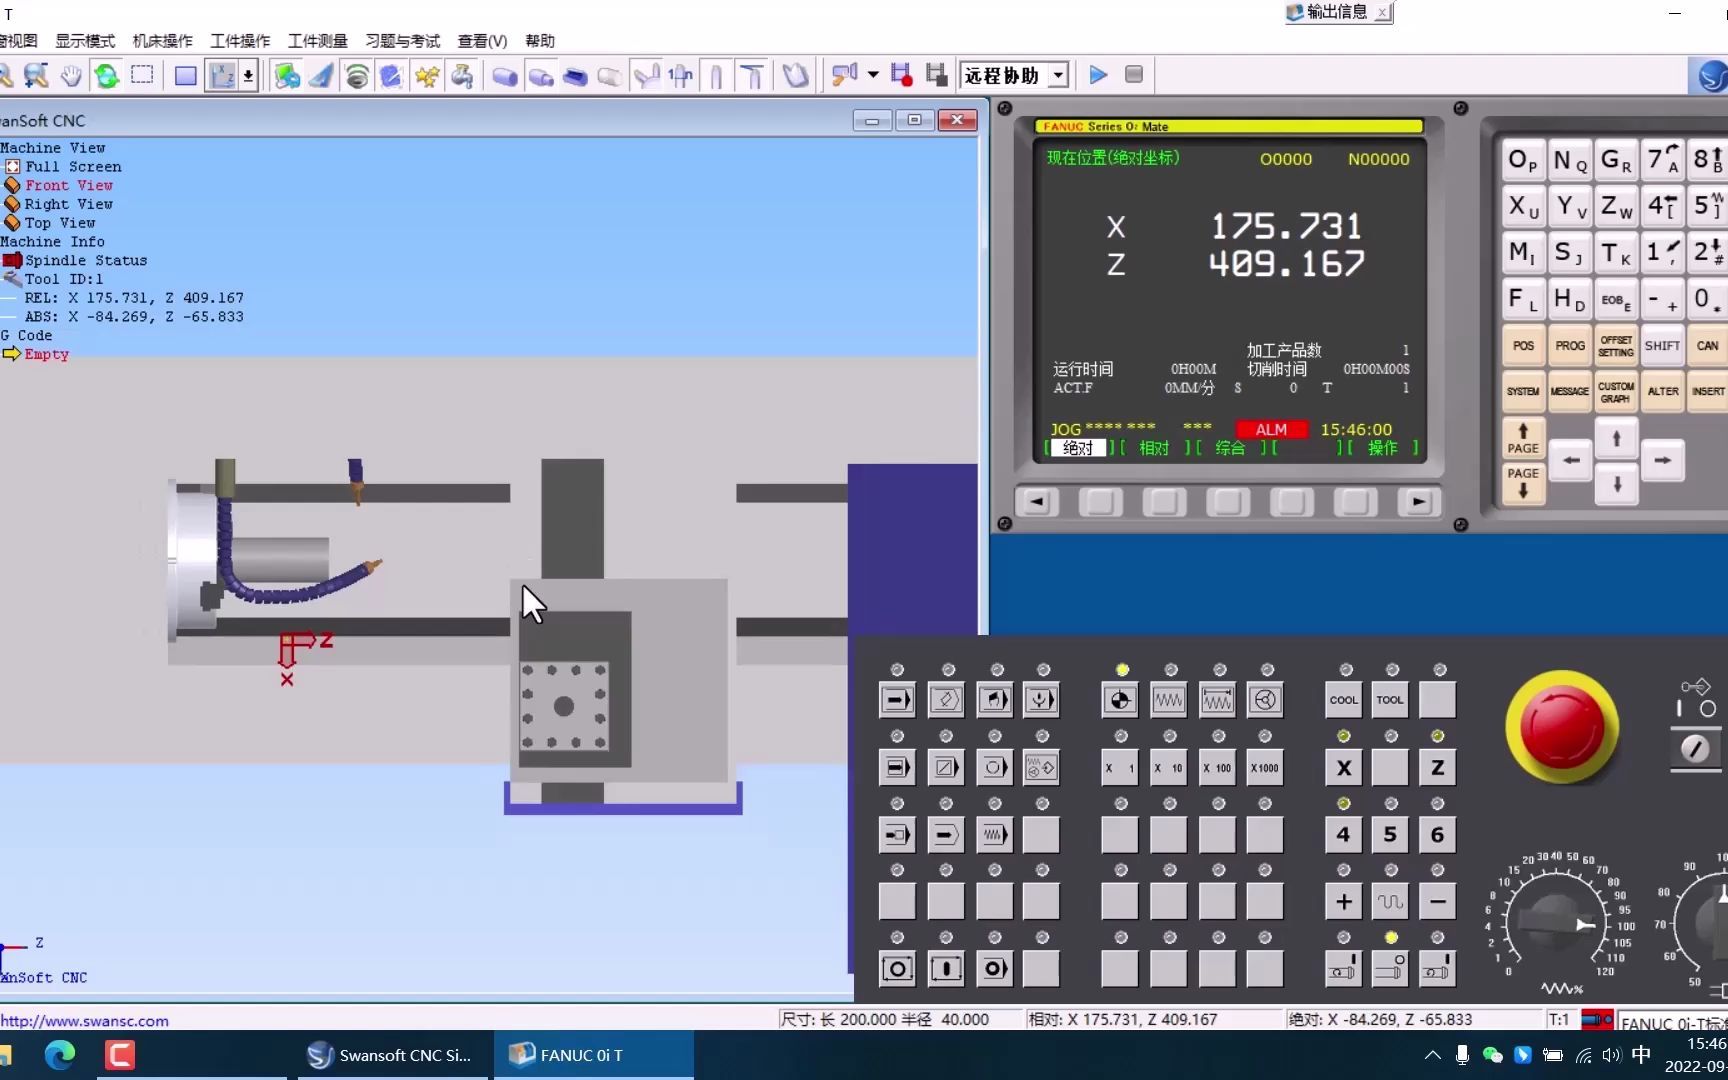Select Full Screen in the Machine View list
This screenshot has height=1080, width=1728.
(73, 167)
